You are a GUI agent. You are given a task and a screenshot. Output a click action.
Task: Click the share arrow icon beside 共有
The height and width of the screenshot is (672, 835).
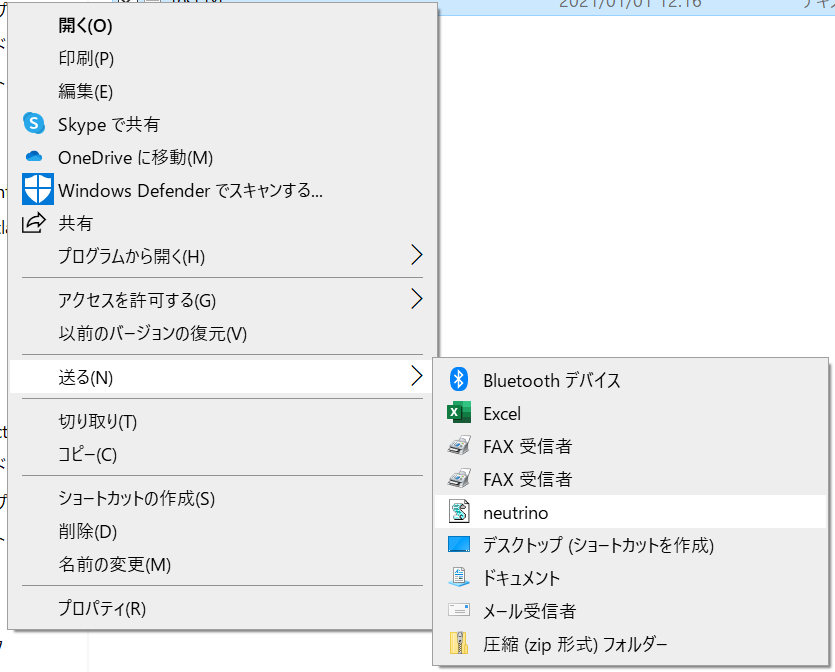click(x=34, y=223)
